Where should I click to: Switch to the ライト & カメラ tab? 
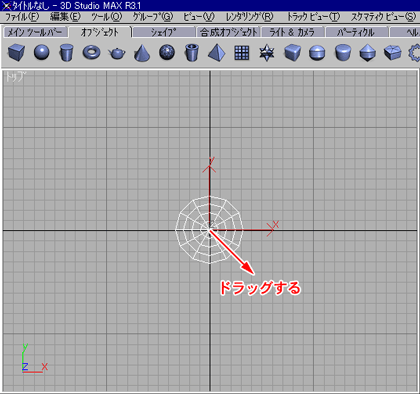292,32
